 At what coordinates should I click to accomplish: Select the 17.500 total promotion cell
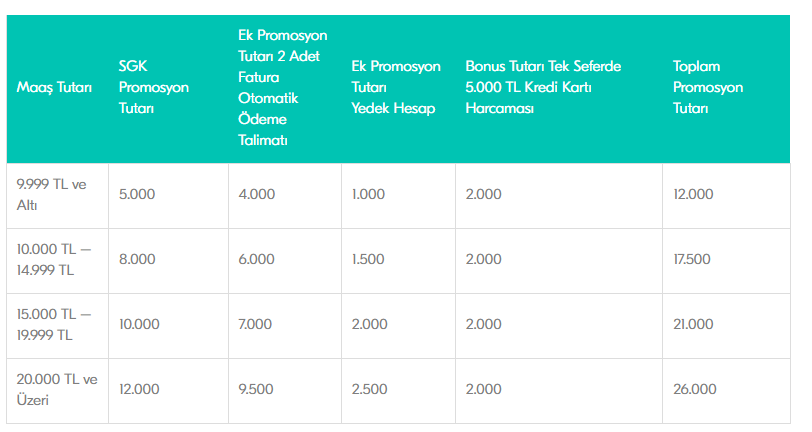pyautogui.click(x=691, y=259)
